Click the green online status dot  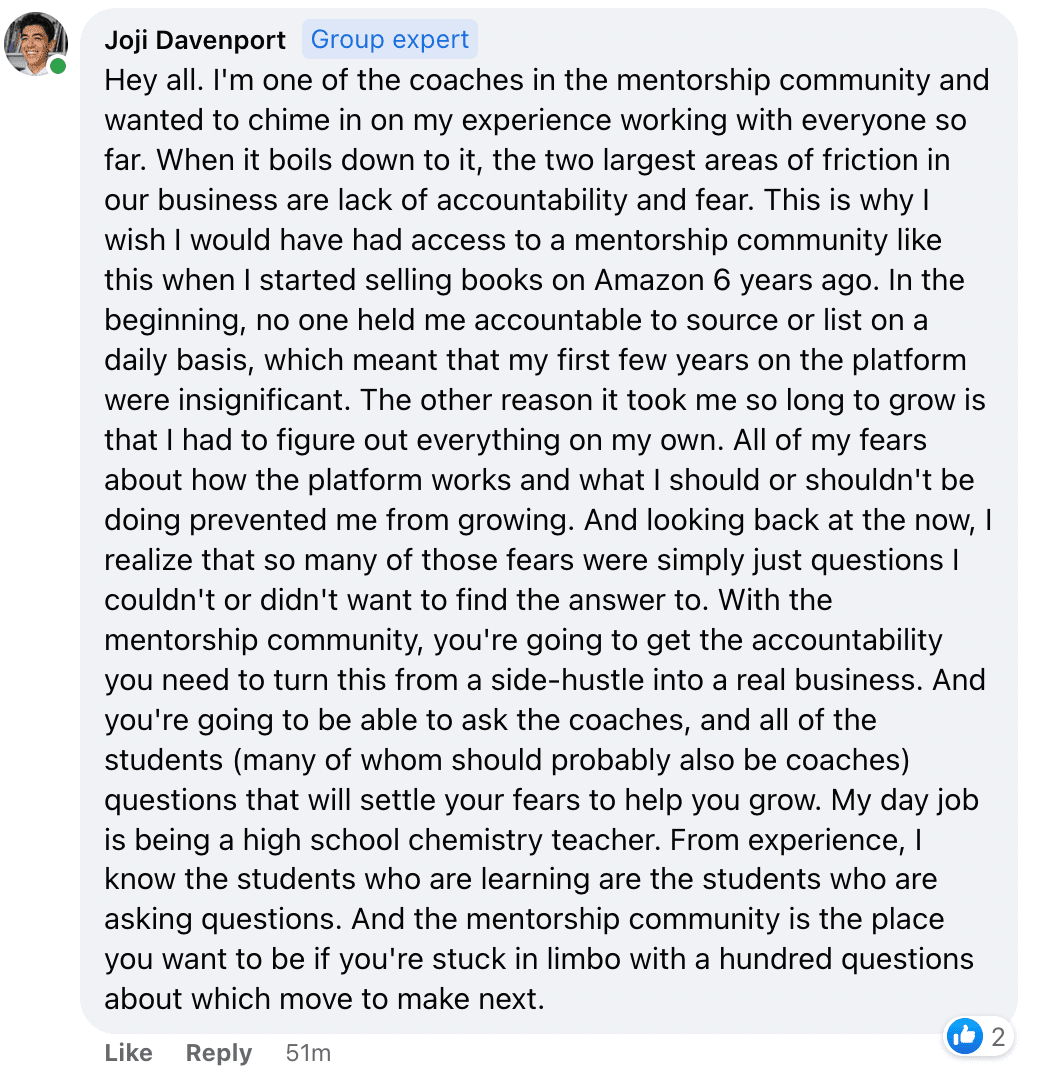click(59, 67)
